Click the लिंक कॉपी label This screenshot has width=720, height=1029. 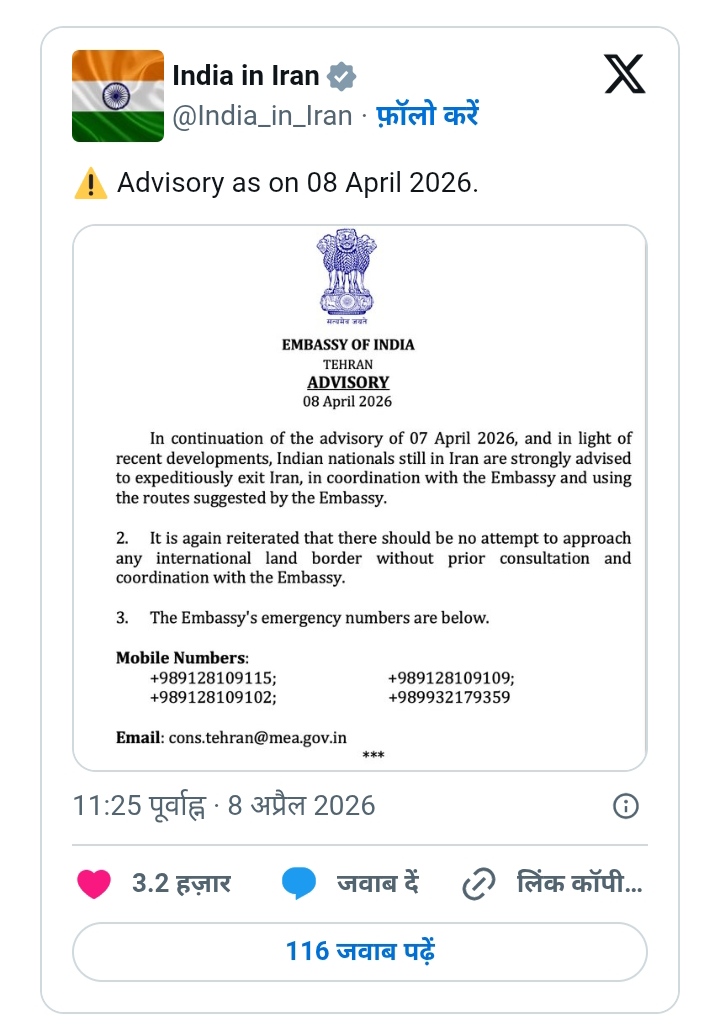tap(579, 884)
